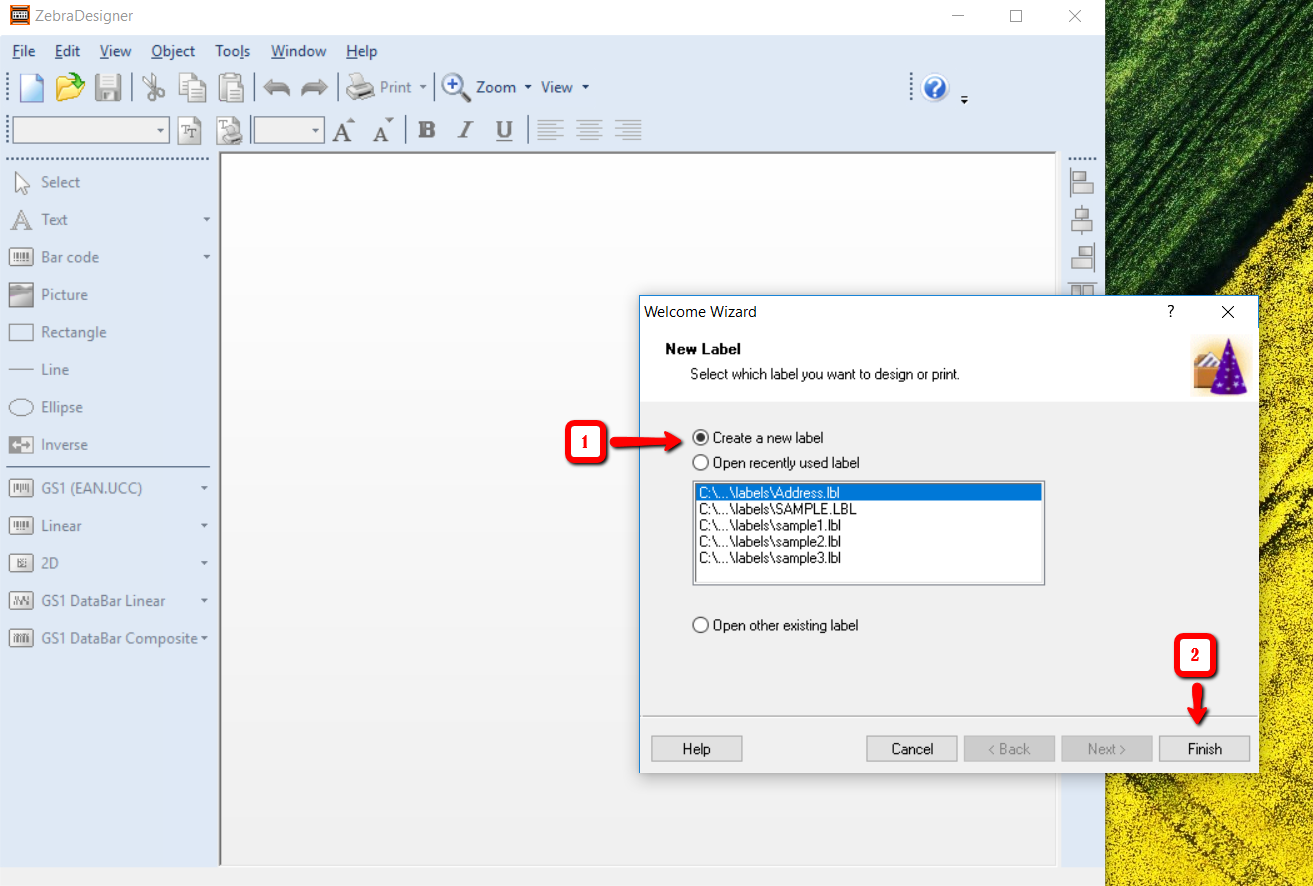Screen dimensions: 1313x886
Task: Open the Window menu
Action: [x=299, y=51]
